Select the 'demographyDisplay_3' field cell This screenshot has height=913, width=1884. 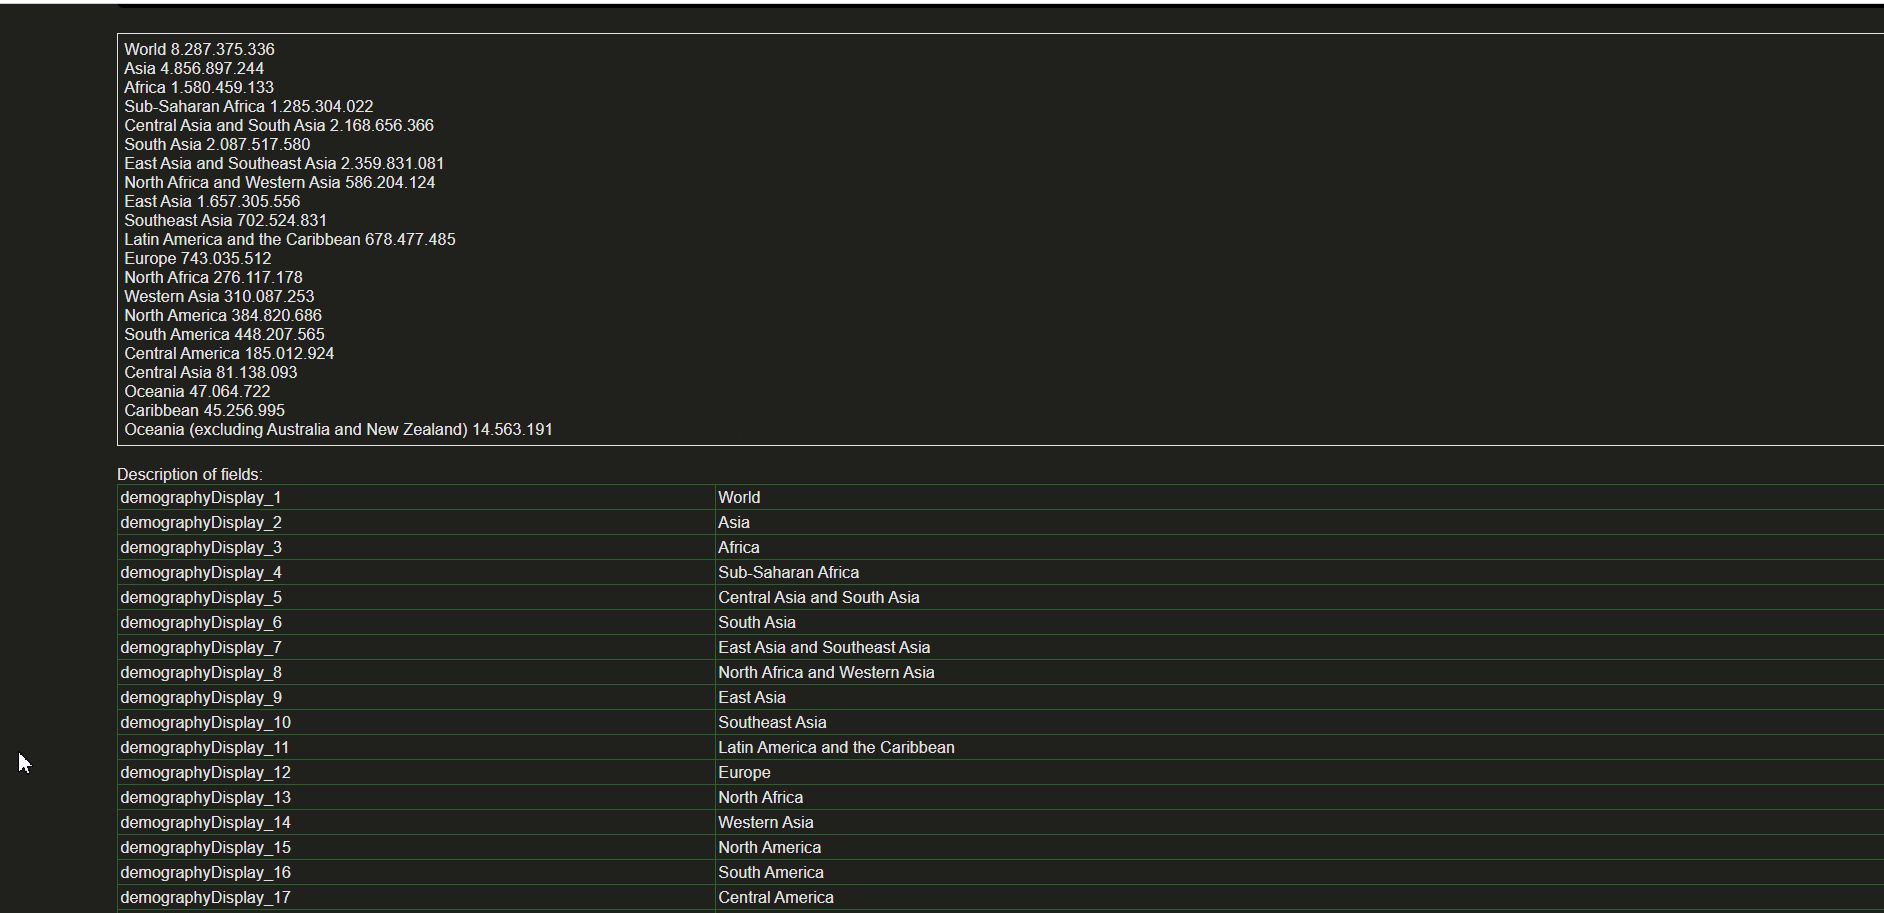click(416, 547)
